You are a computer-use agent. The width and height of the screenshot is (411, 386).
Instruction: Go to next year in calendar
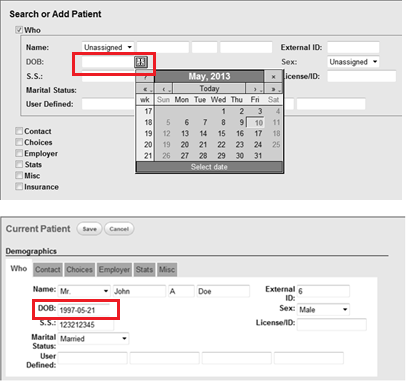tap(274, 89)
